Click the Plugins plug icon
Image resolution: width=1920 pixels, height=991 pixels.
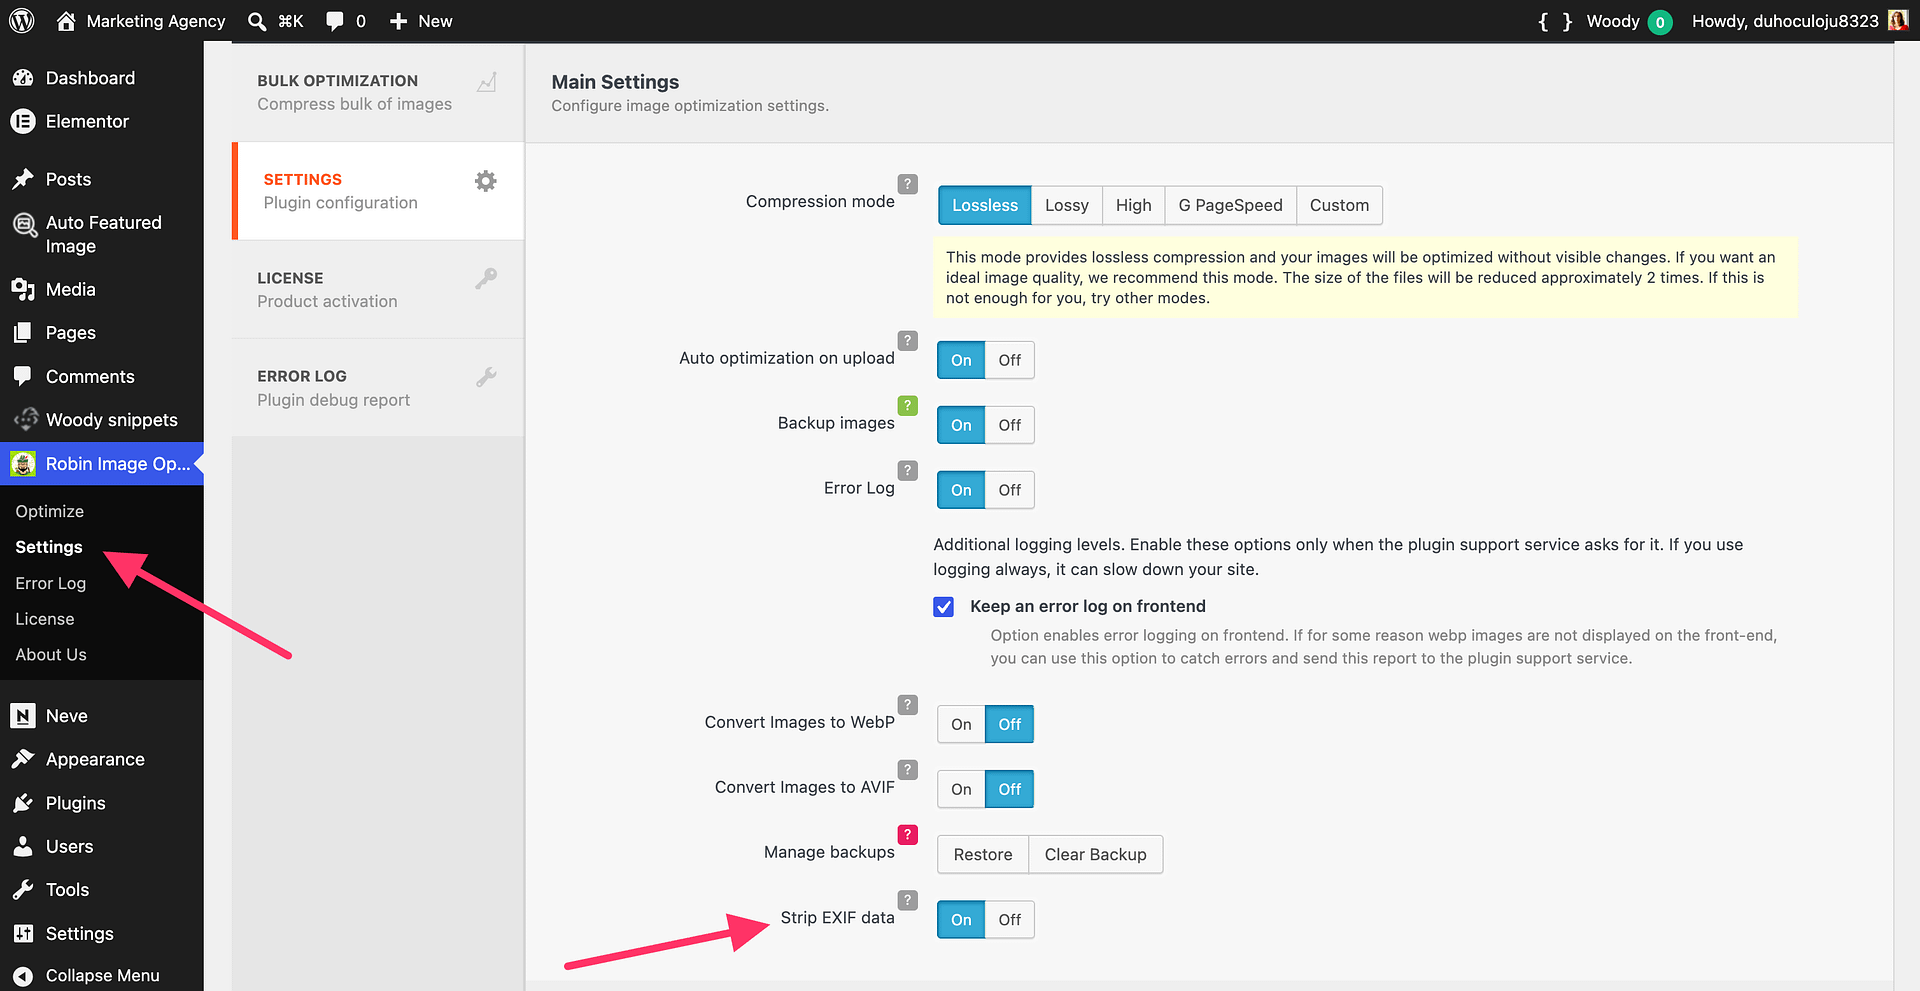click(23, 803)
